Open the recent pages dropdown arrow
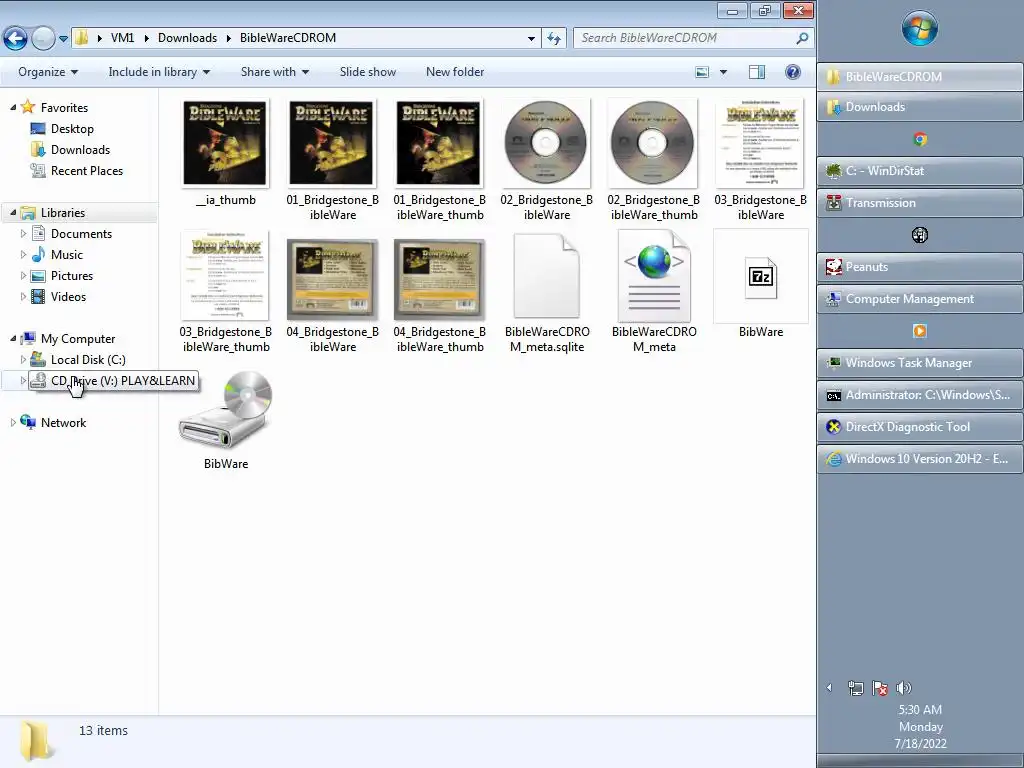Screen dimensions: 1024x768 coord(63,39)
